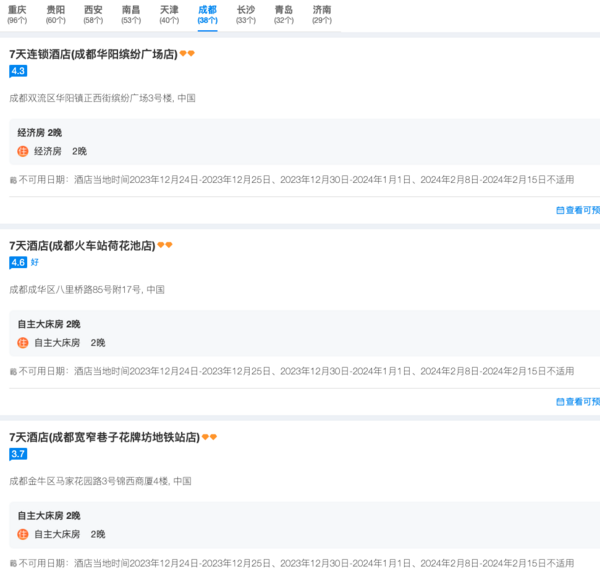Screen dimensions: 600x577
Task: Open 7天酒店(成都宽窄巷子花牌坊地铁站店) hotel title
Action: (104, 437)
